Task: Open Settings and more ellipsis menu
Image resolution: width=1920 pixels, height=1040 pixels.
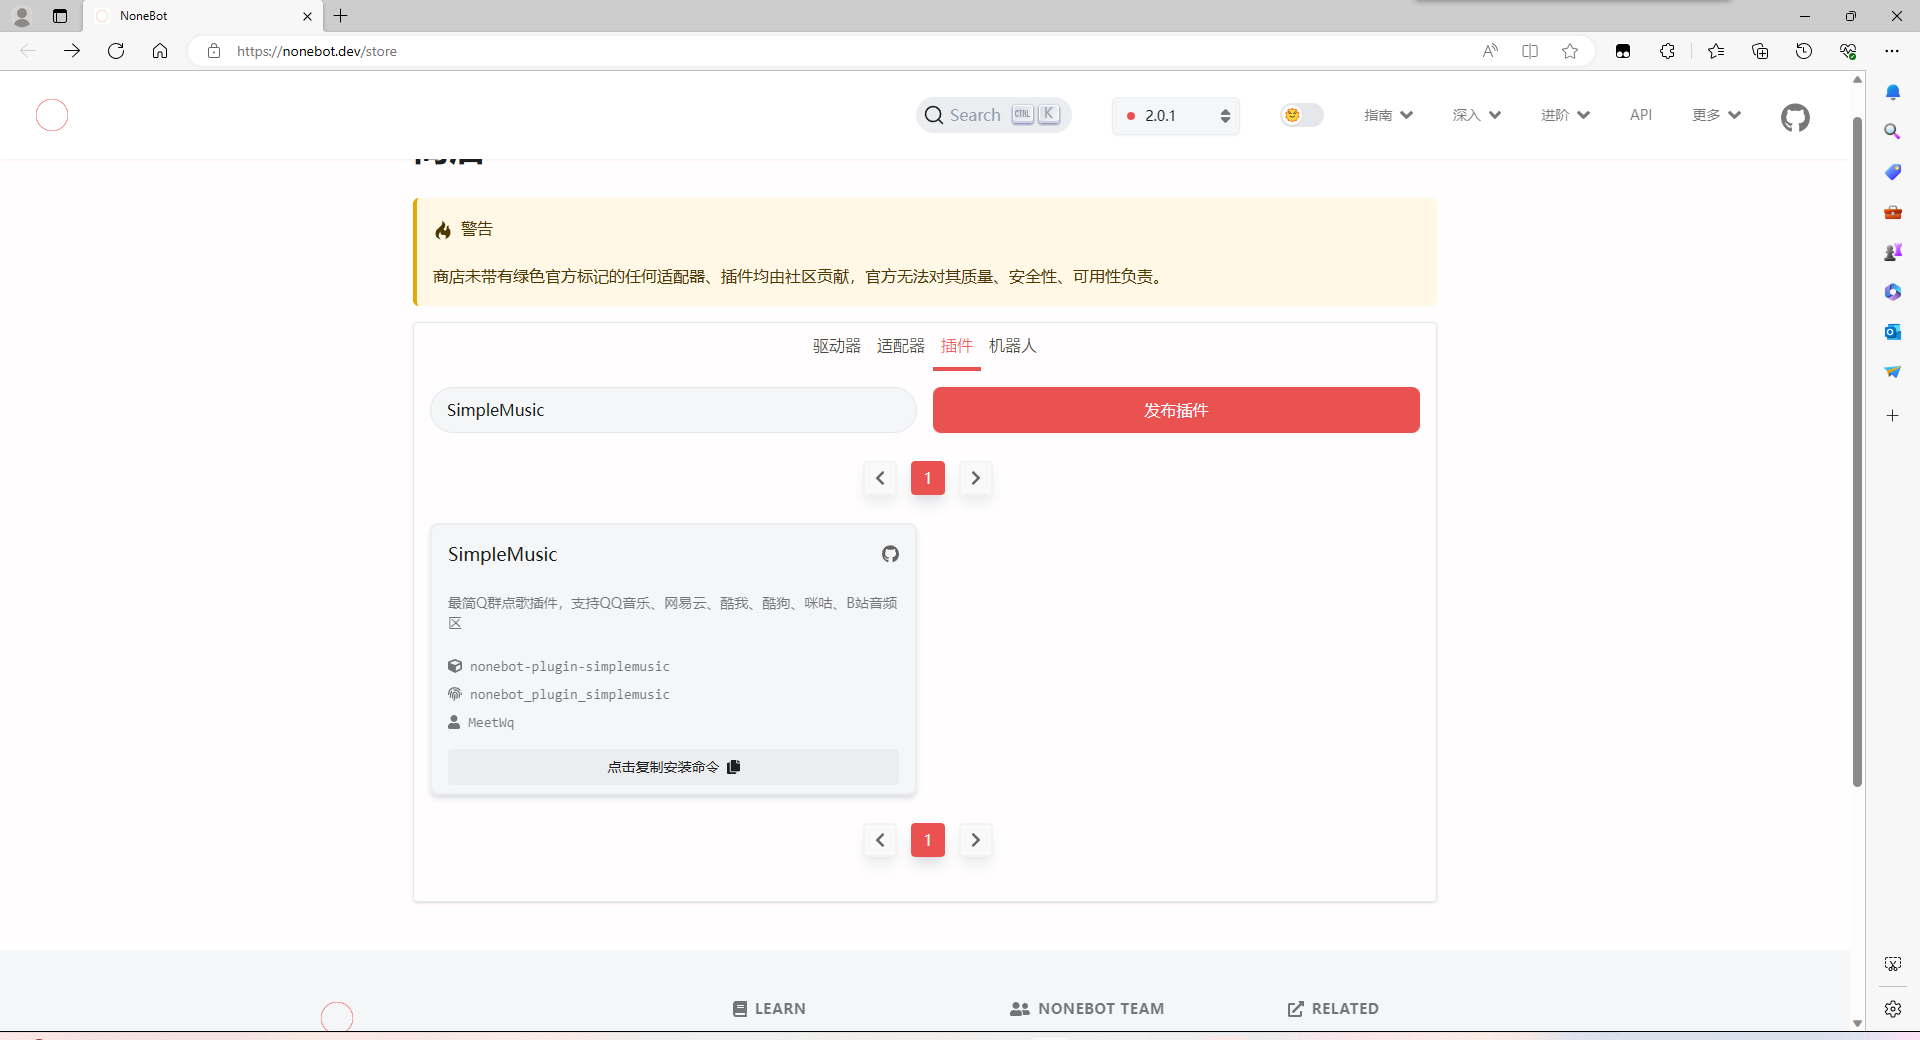Action: pyautogui.click(x=1892, y=51)
